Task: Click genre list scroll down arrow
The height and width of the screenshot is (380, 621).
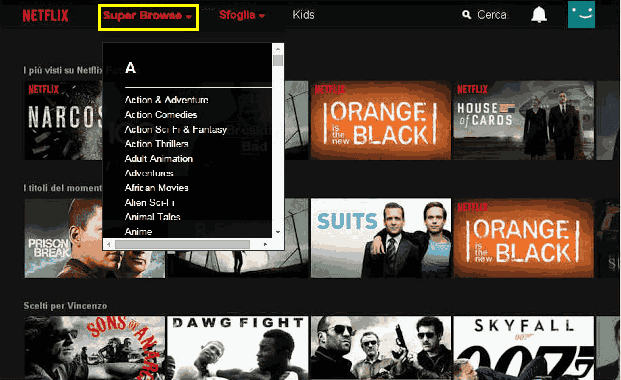Action: 278,232
